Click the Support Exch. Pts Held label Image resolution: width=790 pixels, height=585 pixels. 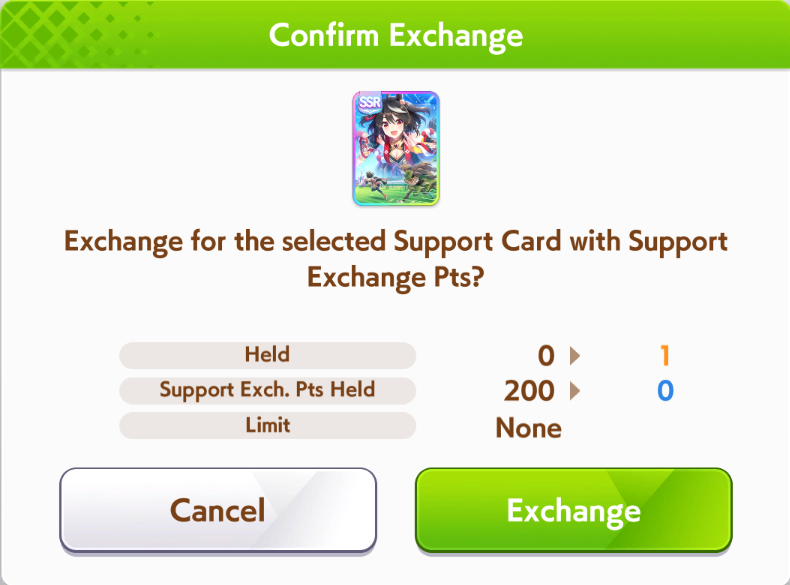coord(268,390)
